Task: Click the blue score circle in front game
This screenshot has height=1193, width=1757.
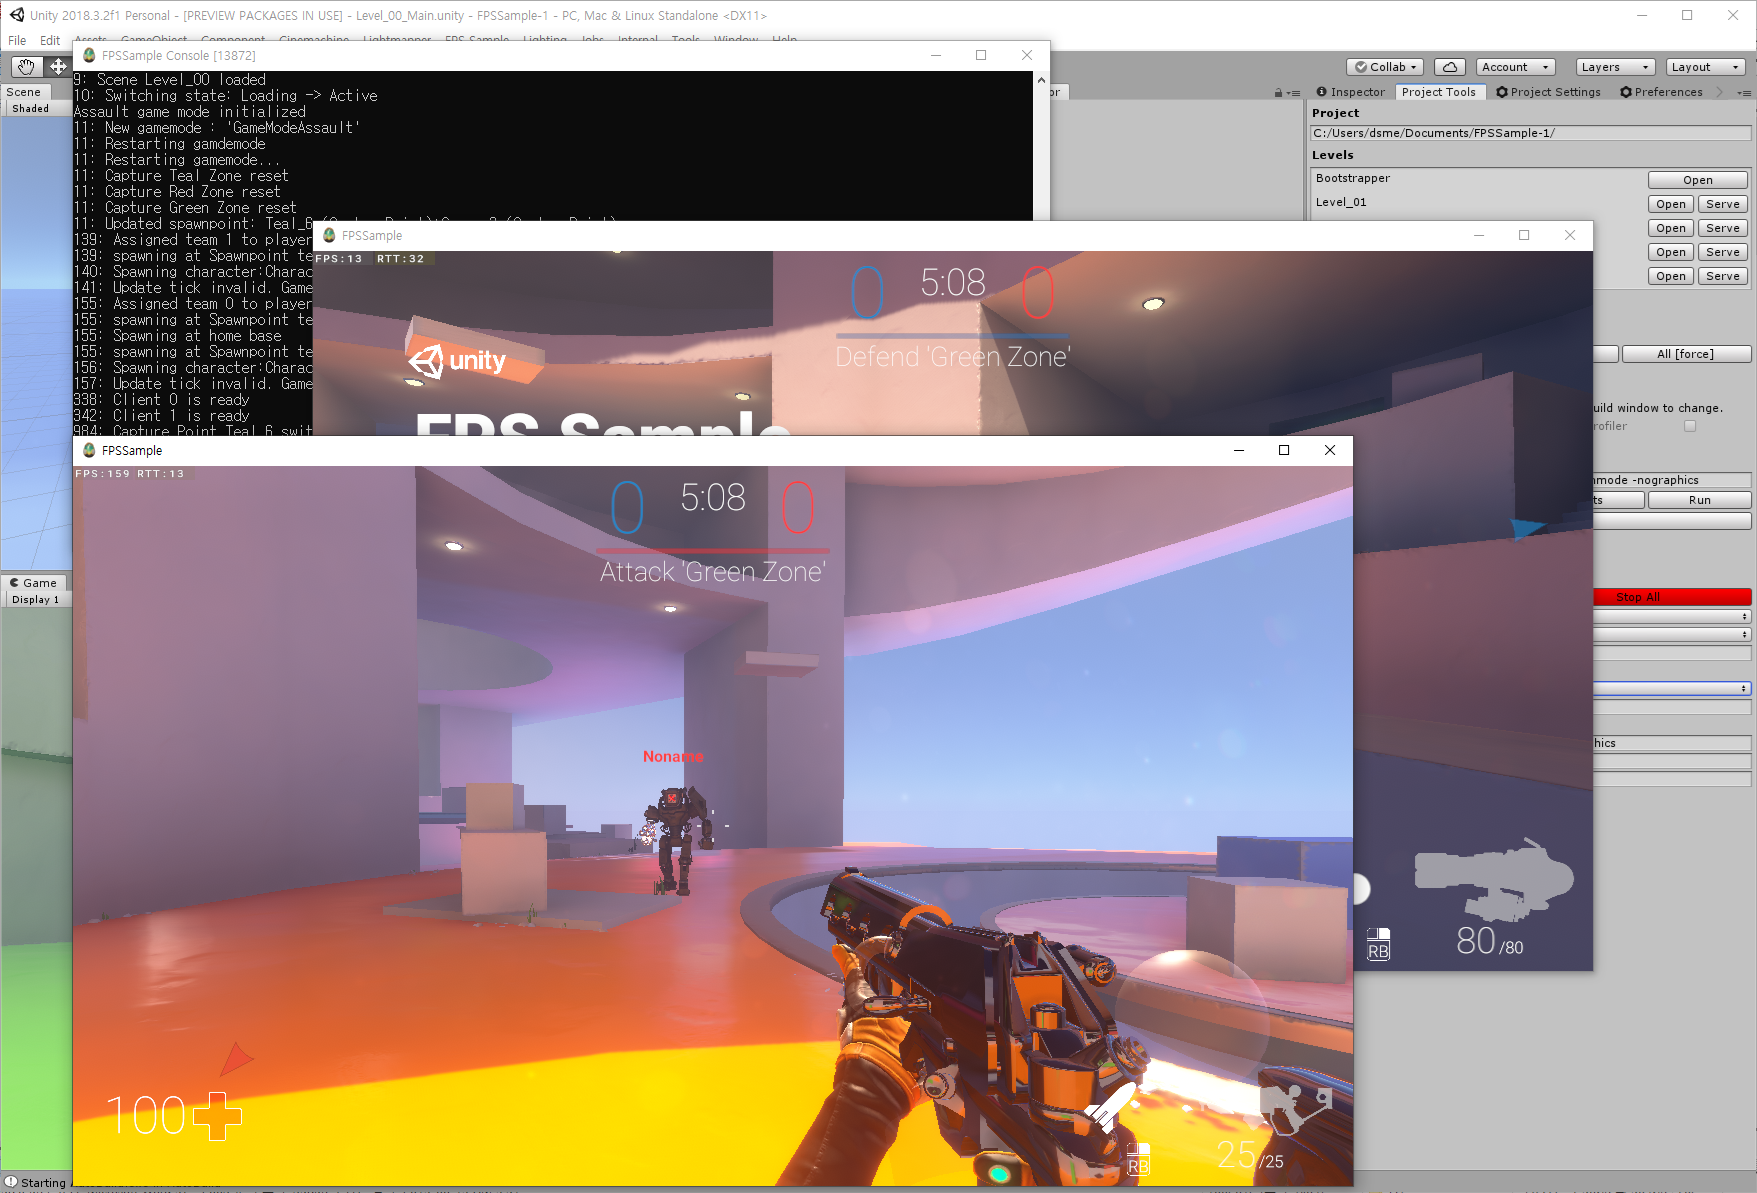Action: tap(627, 507)
